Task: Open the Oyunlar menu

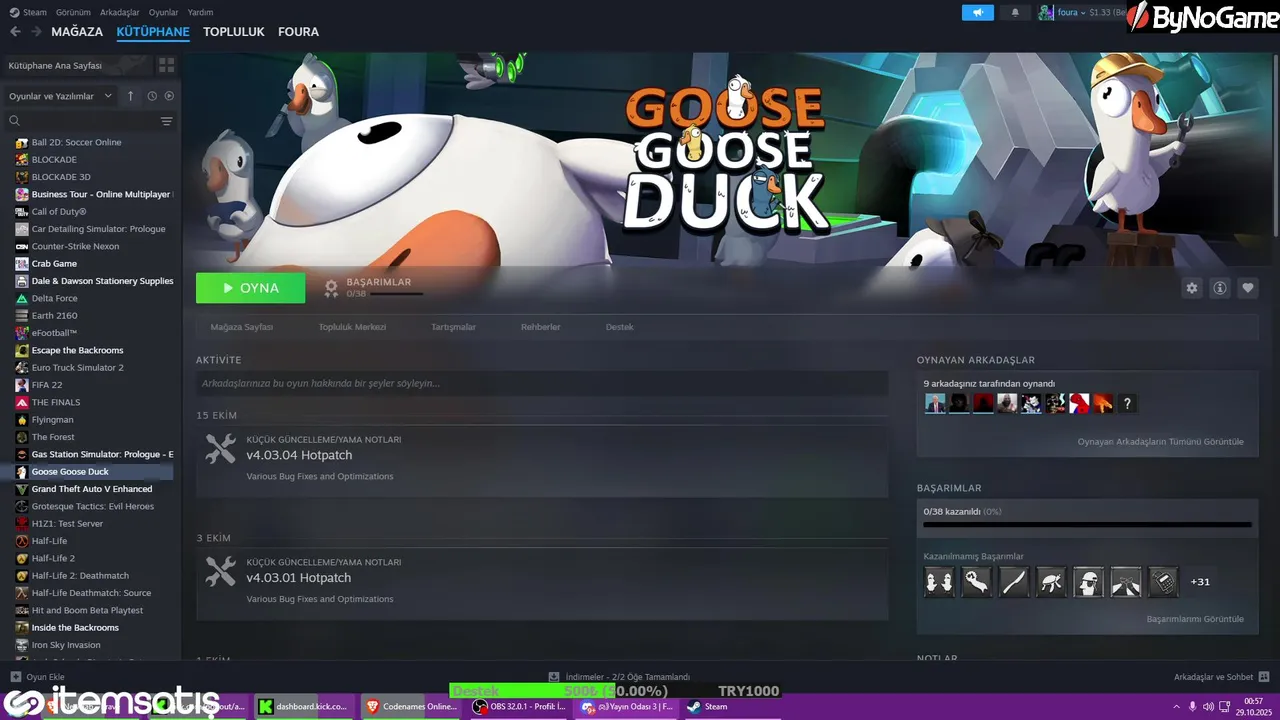Action: (x=163, y=12)
